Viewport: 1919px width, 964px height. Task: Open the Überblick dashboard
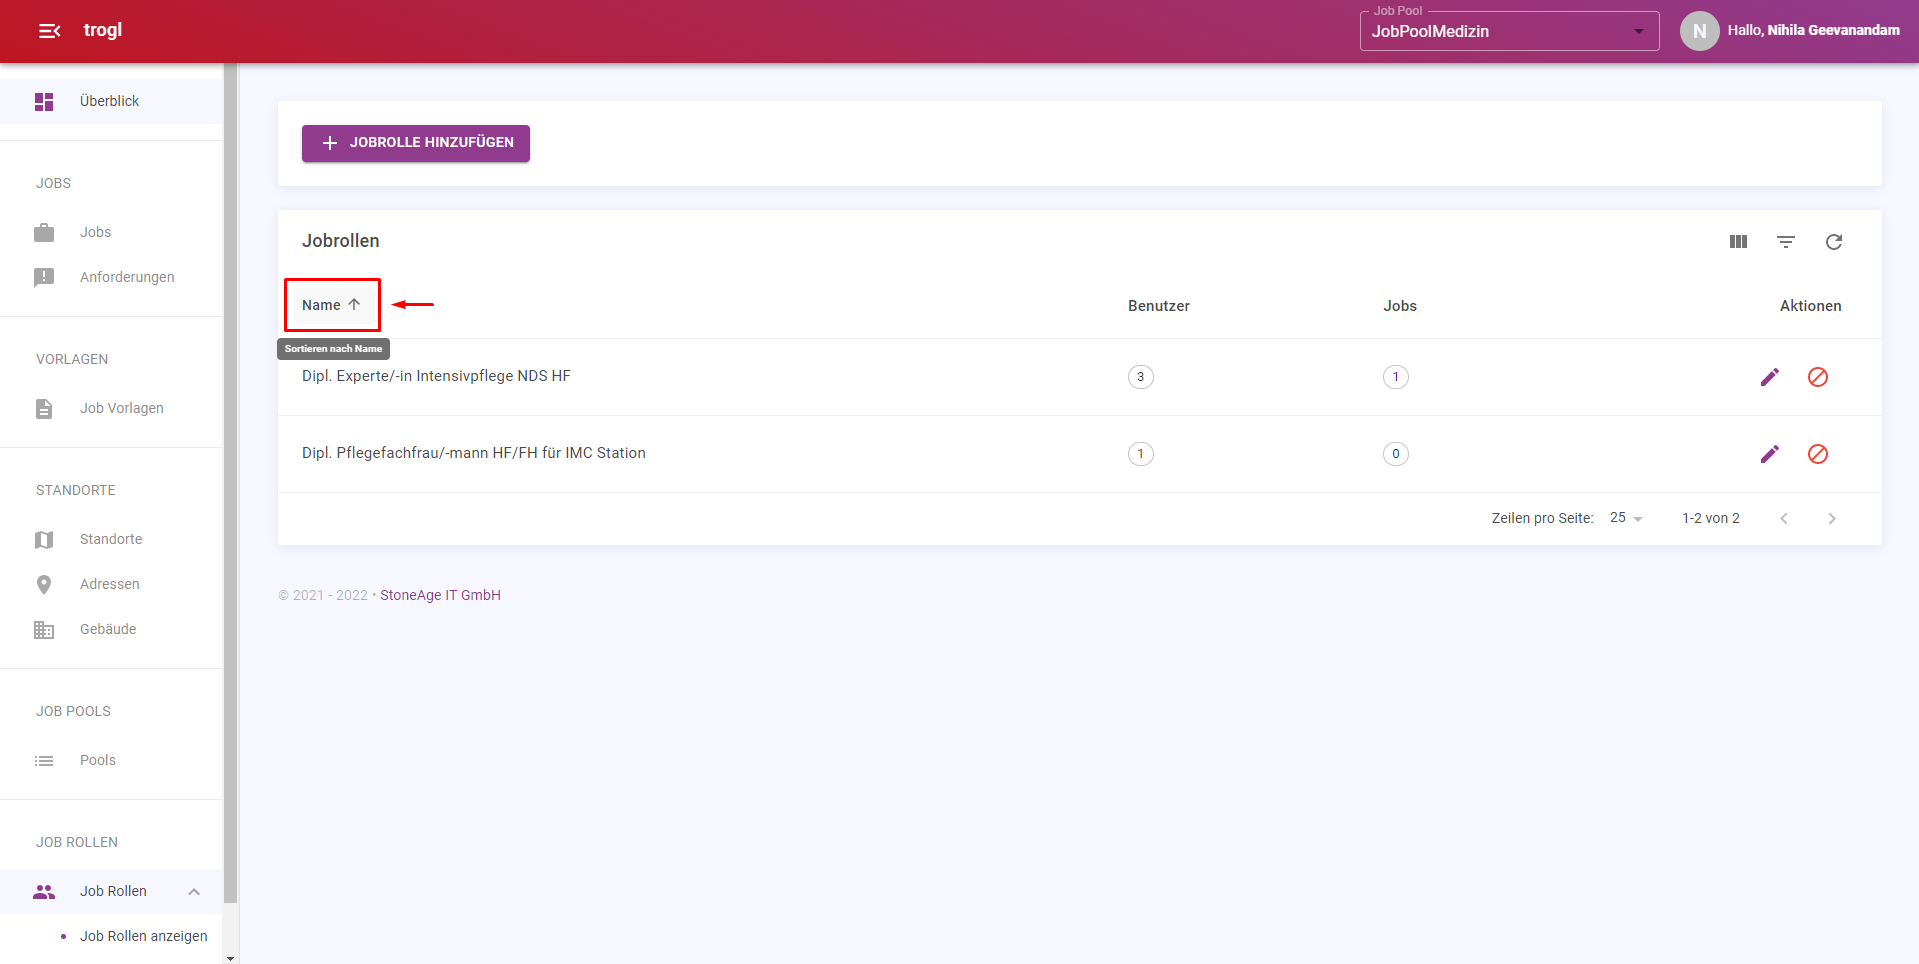click(111, 101)
